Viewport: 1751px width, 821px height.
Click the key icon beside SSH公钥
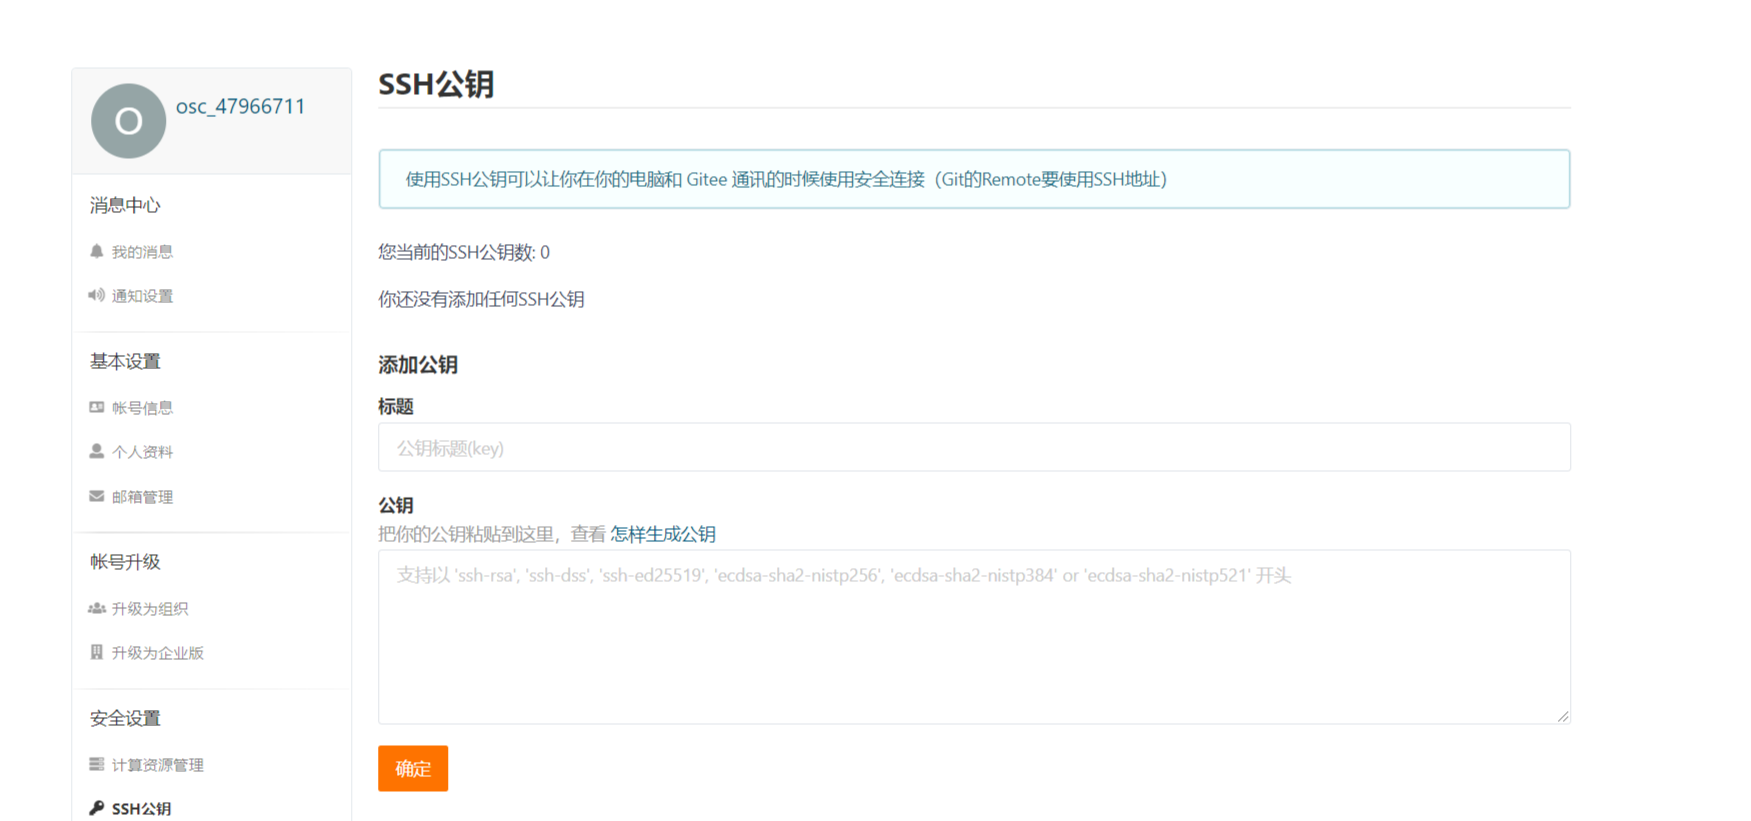[96, 808]
